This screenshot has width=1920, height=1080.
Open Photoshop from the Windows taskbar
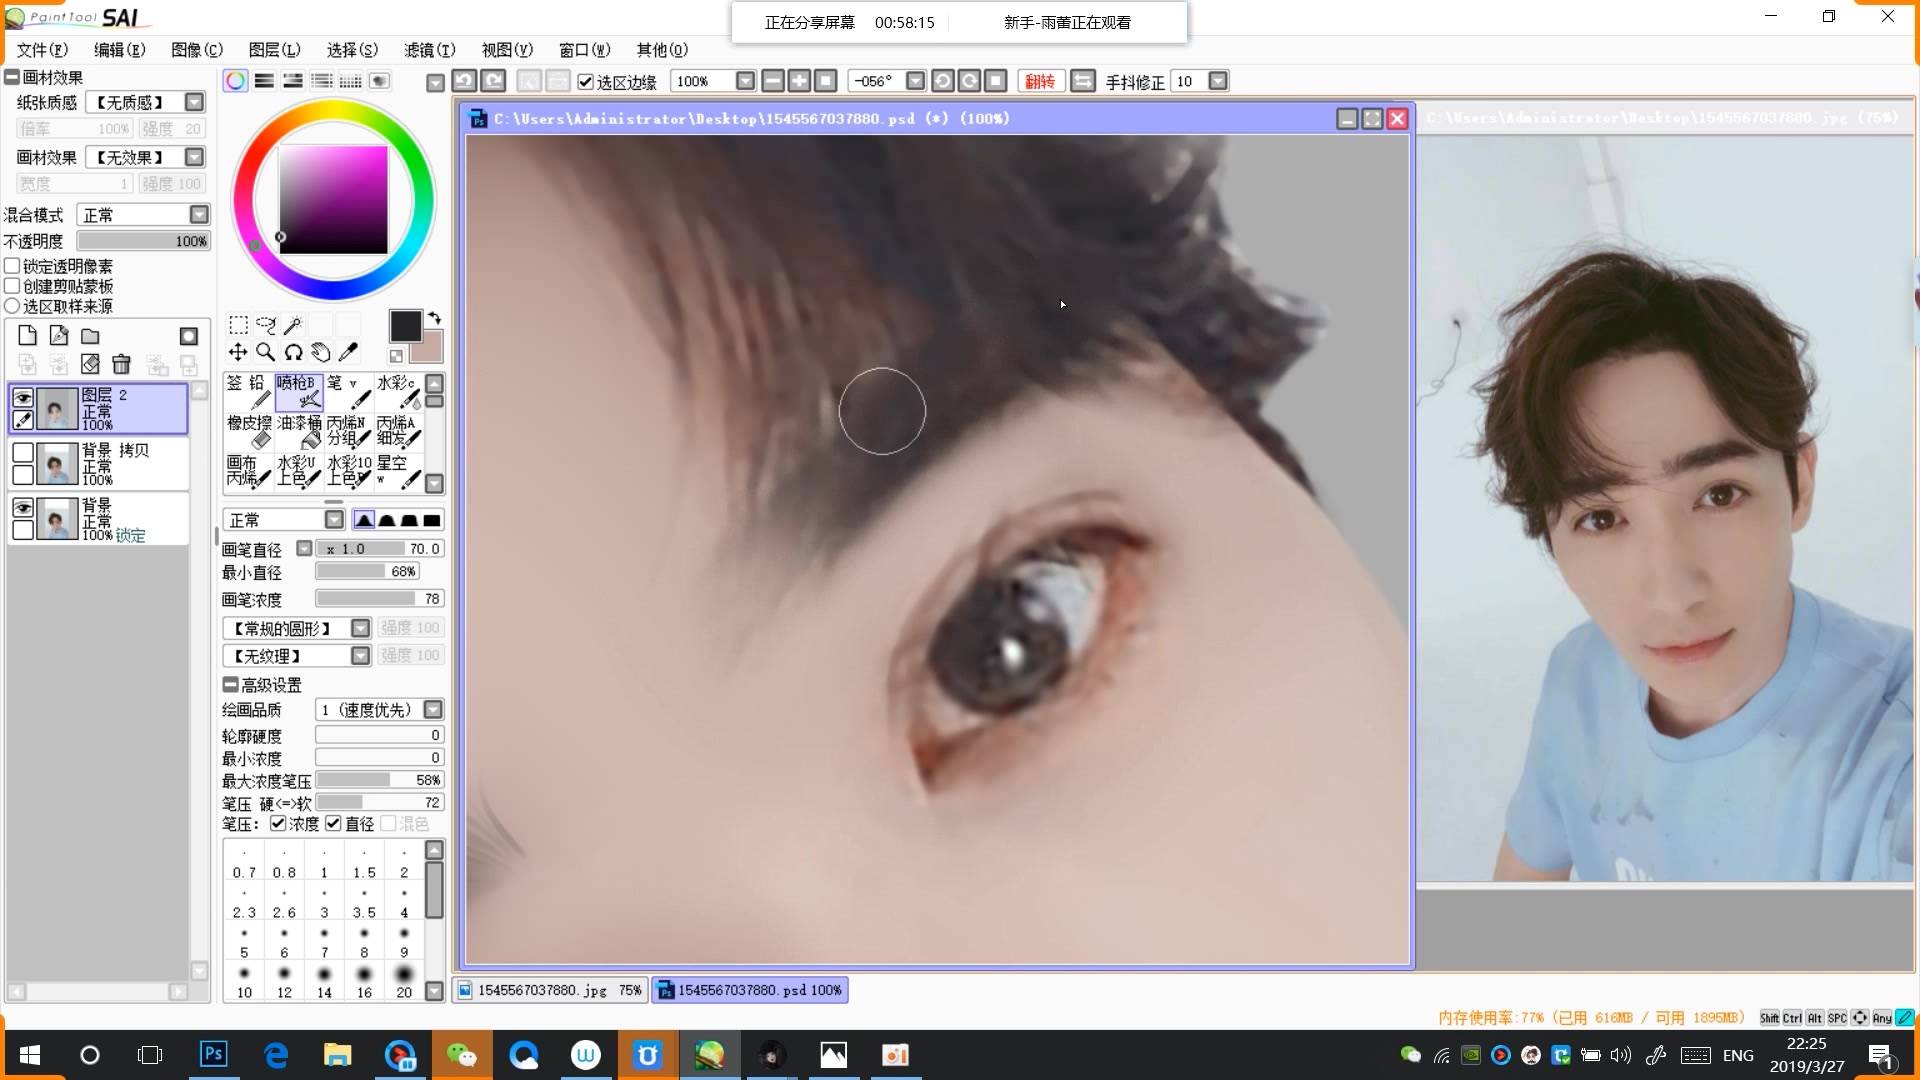click(213, 1054)
